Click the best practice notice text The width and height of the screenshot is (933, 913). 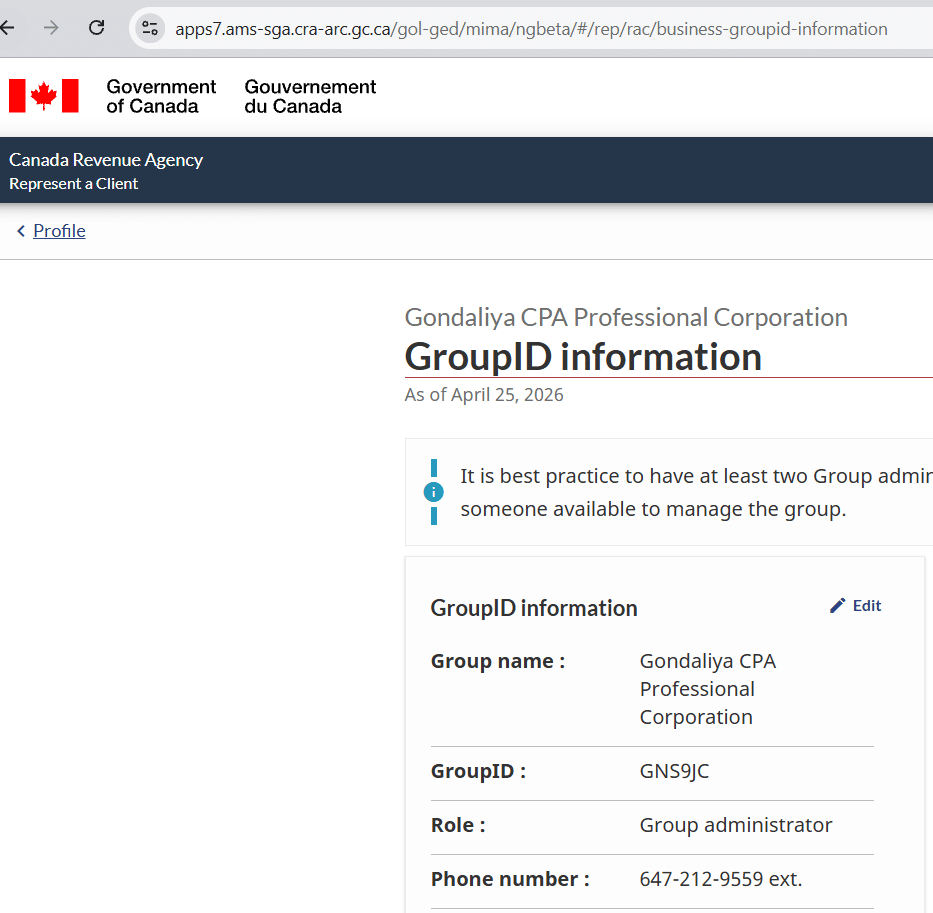696,492
